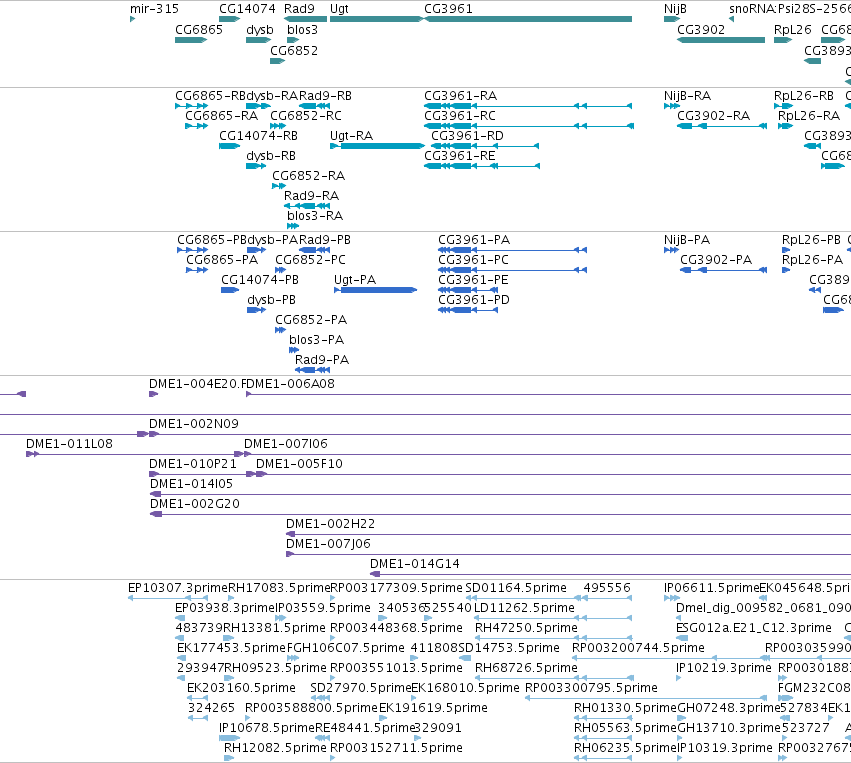This screenshot has height=763, width=851.
Task: Select transcript CG6865-RA
Action: pyautogui.click(x=221, y=116)
